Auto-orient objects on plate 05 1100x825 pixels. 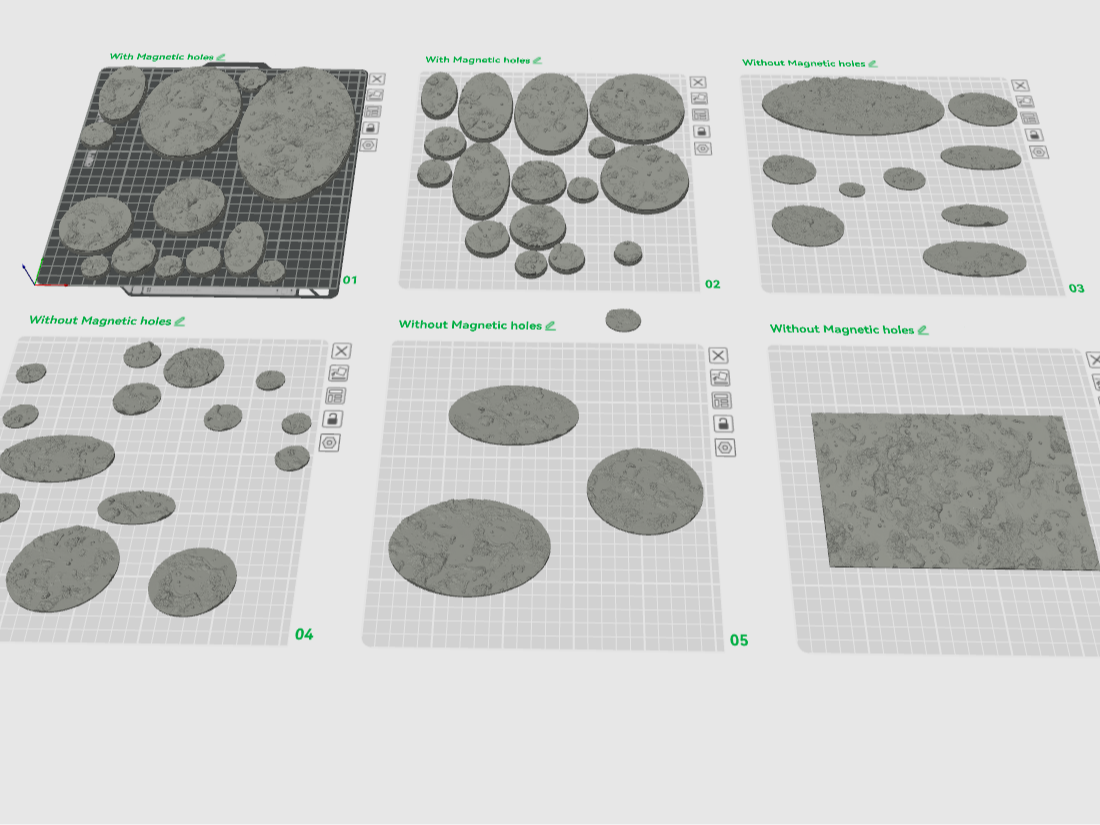(x=720, y=378)
